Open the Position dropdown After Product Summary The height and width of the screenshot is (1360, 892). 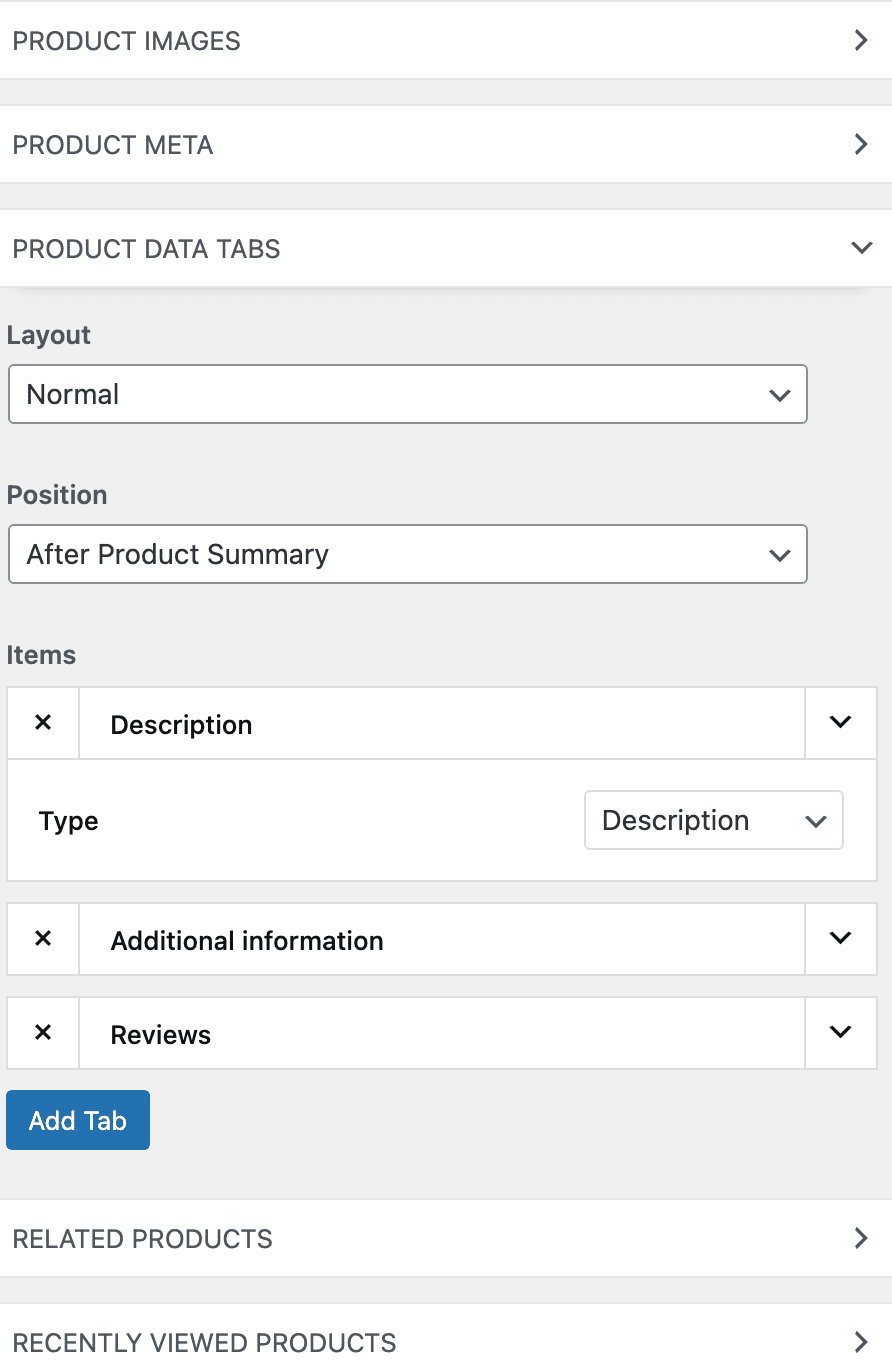coord(408,554)
